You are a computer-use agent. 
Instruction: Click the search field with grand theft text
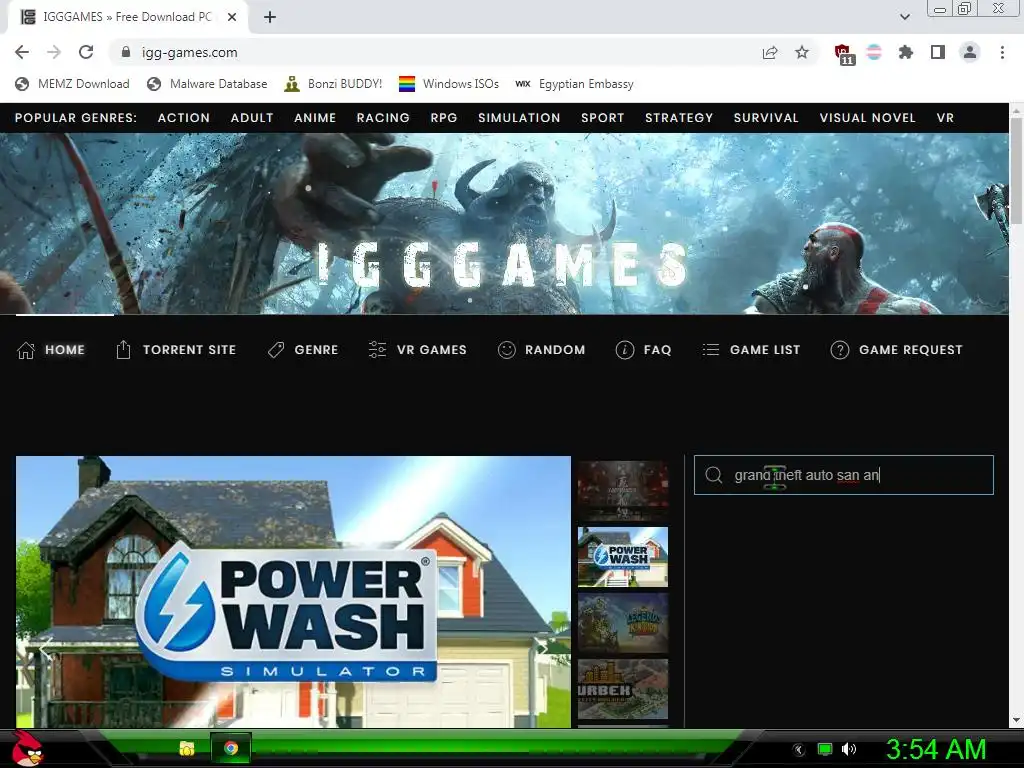tap(844, 475)
